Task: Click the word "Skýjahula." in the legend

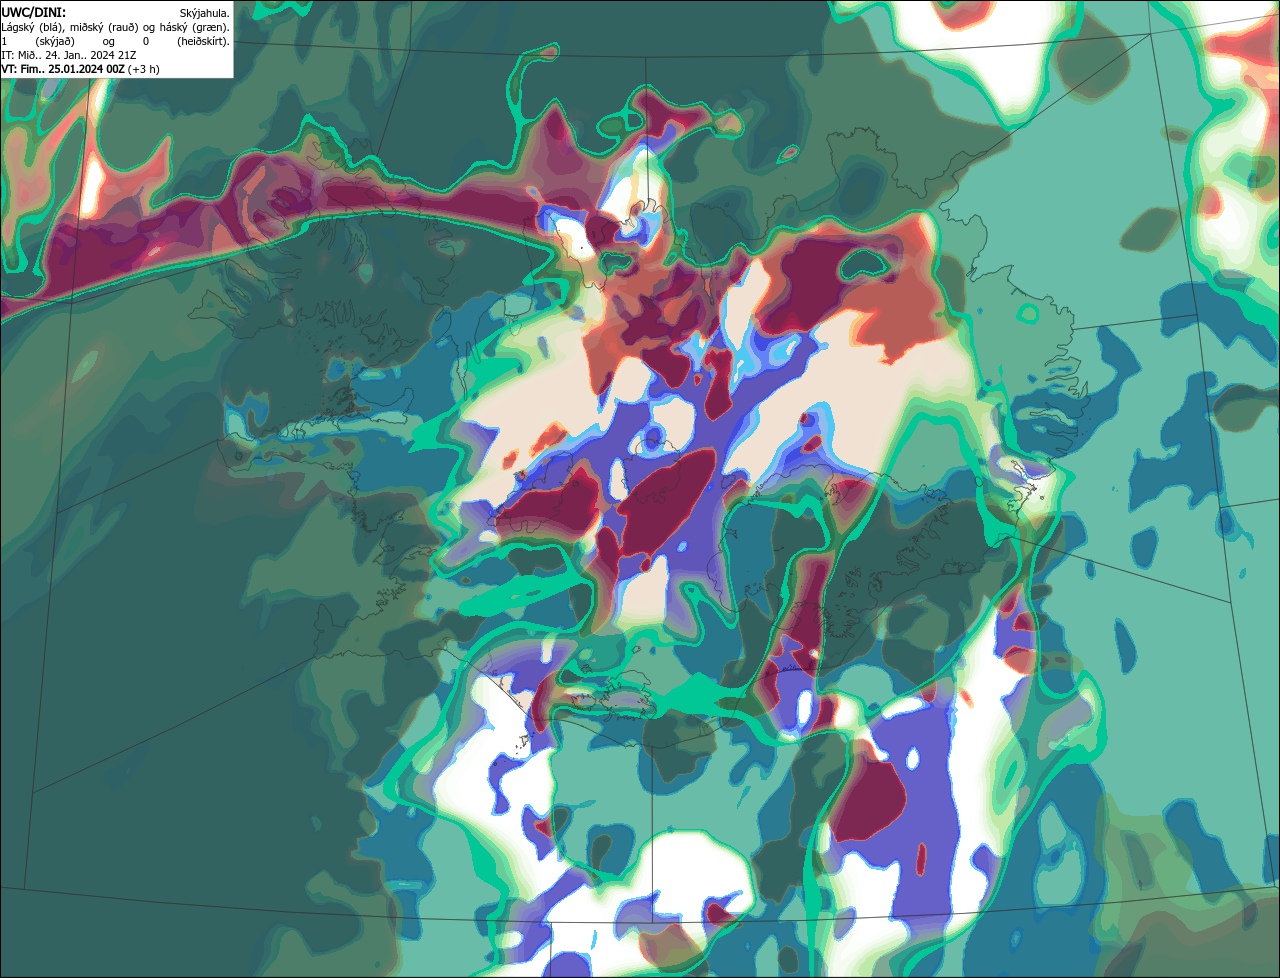Action: (204, 13)
